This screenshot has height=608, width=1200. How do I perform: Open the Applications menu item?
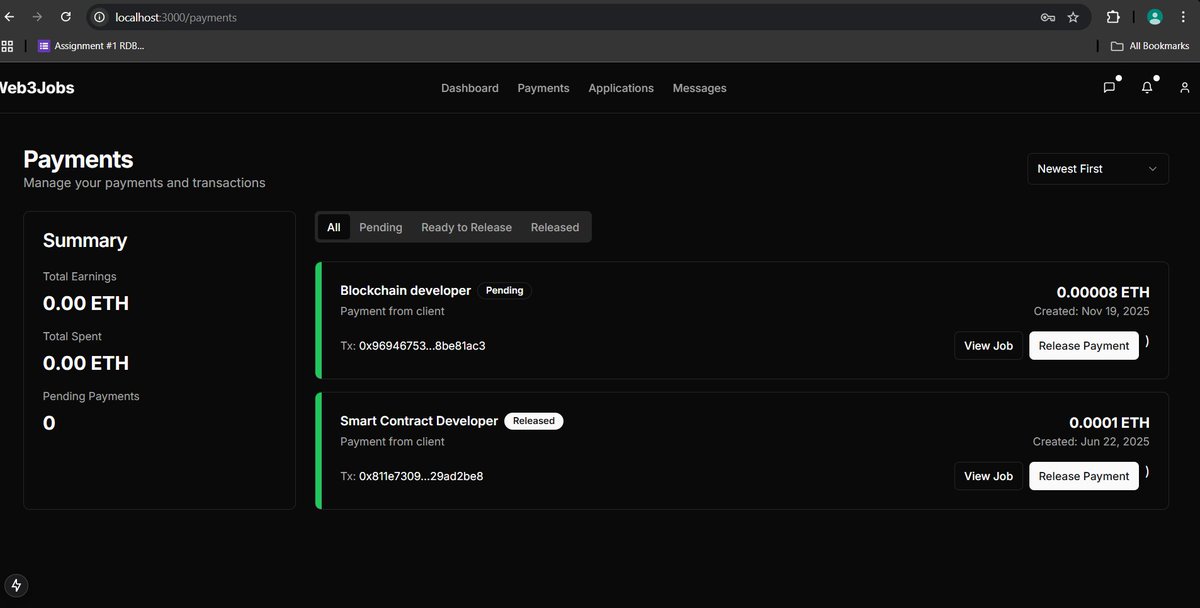tap(621, 88)
